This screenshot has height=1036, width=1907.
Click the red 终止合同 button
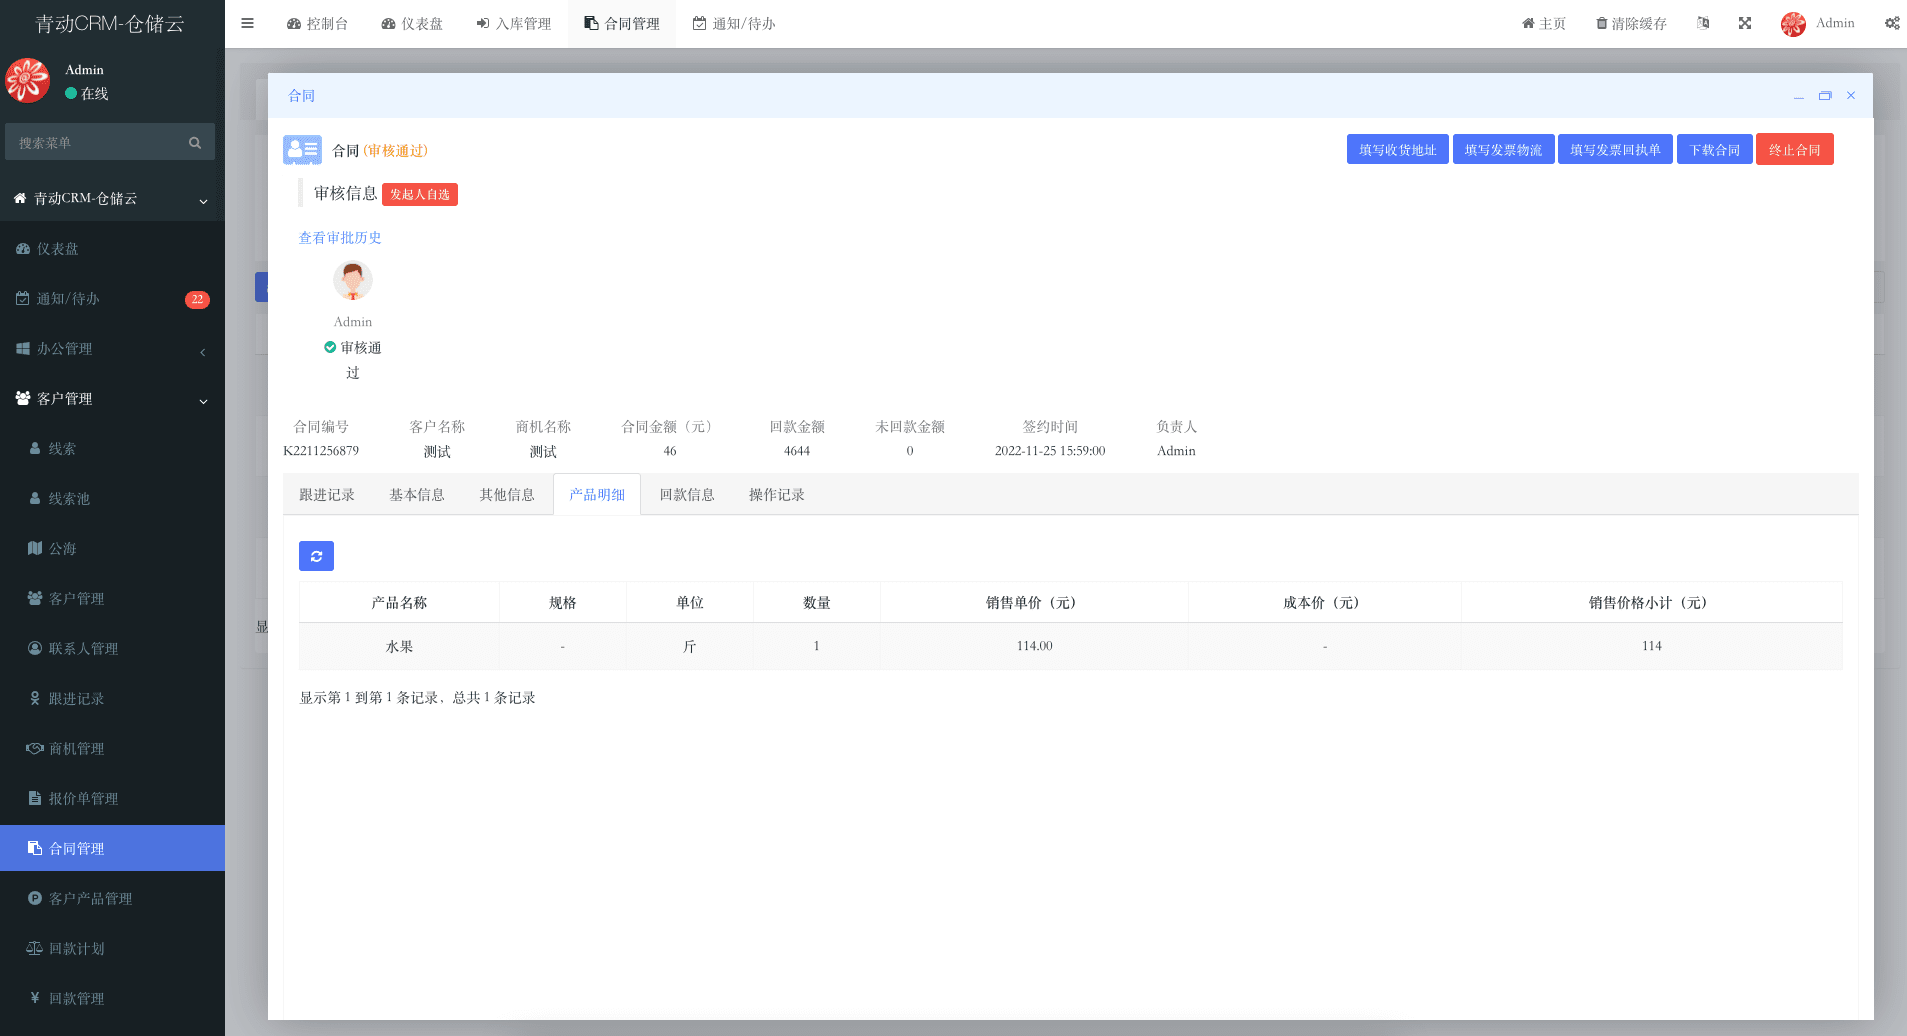tap(1794, 150)
